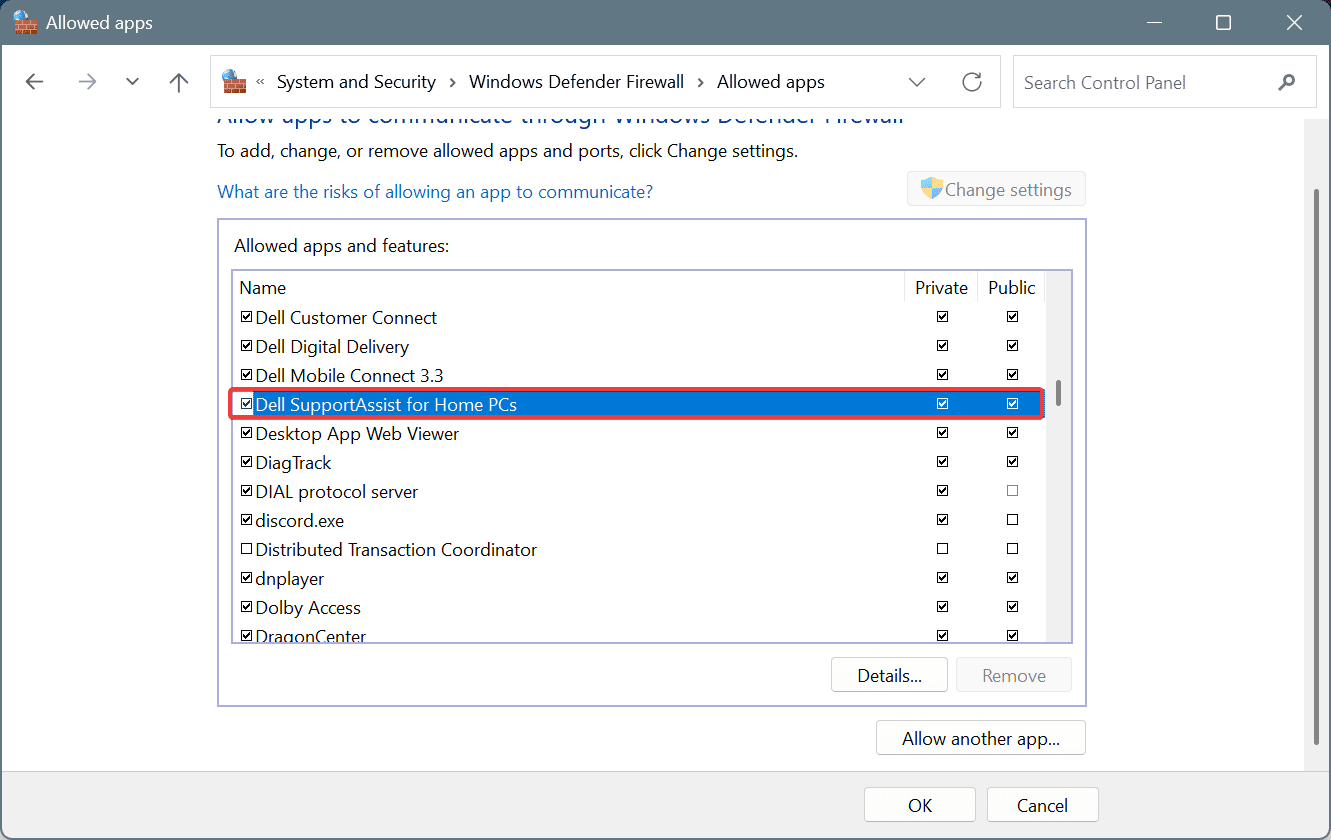1331x840 pixels.
Task: Click the apps list scrollbar thumb
Action: (1058, 393)
